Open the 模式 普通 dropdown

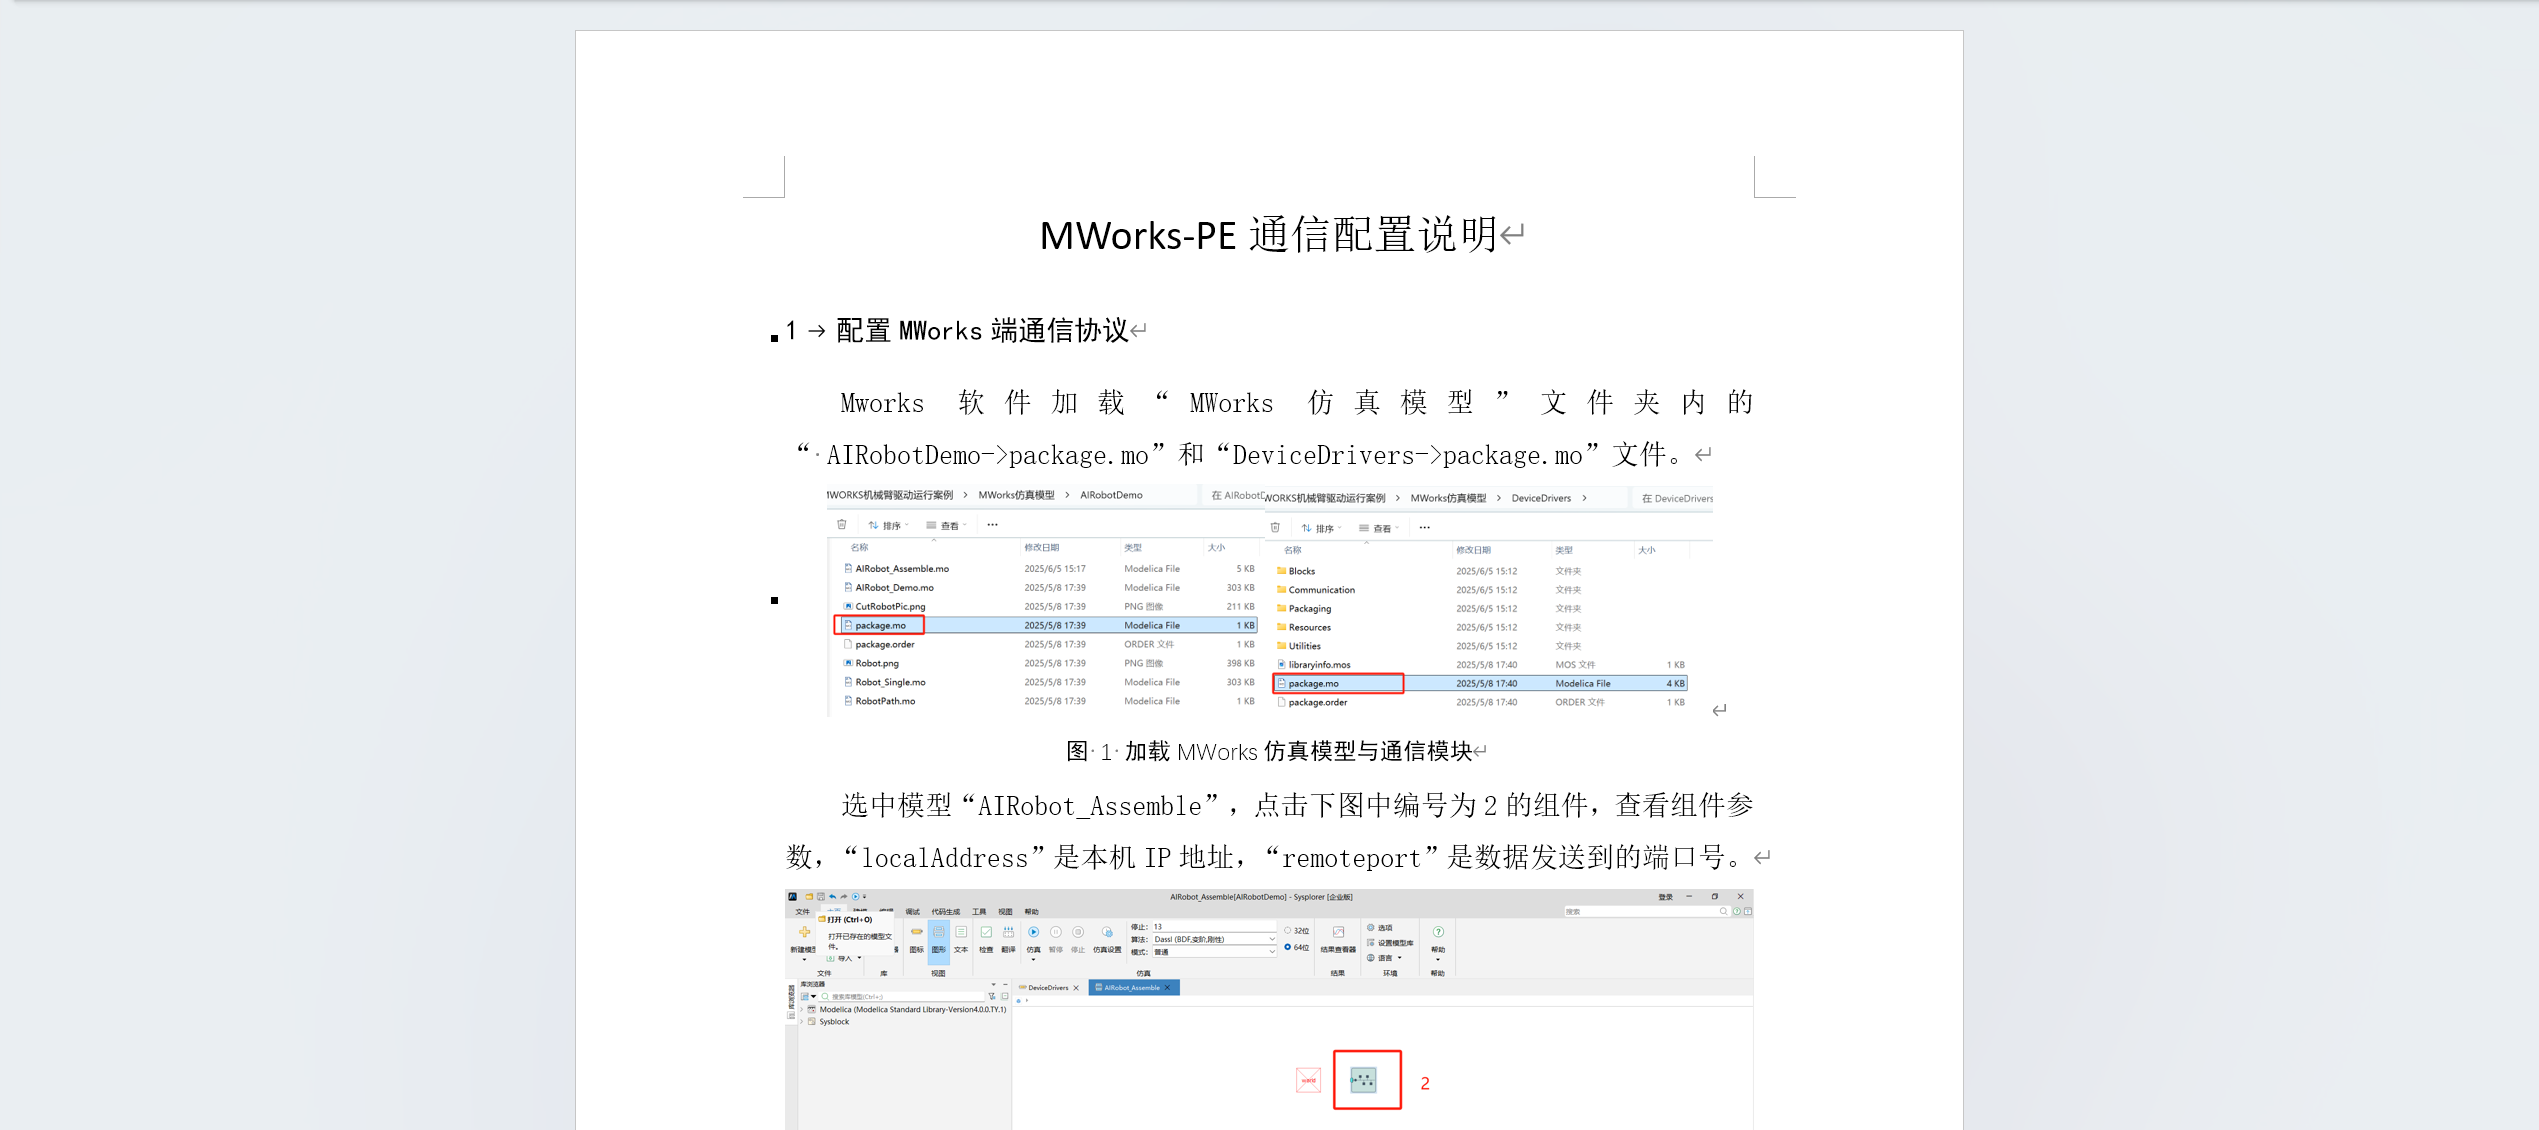click(1215, 952)
